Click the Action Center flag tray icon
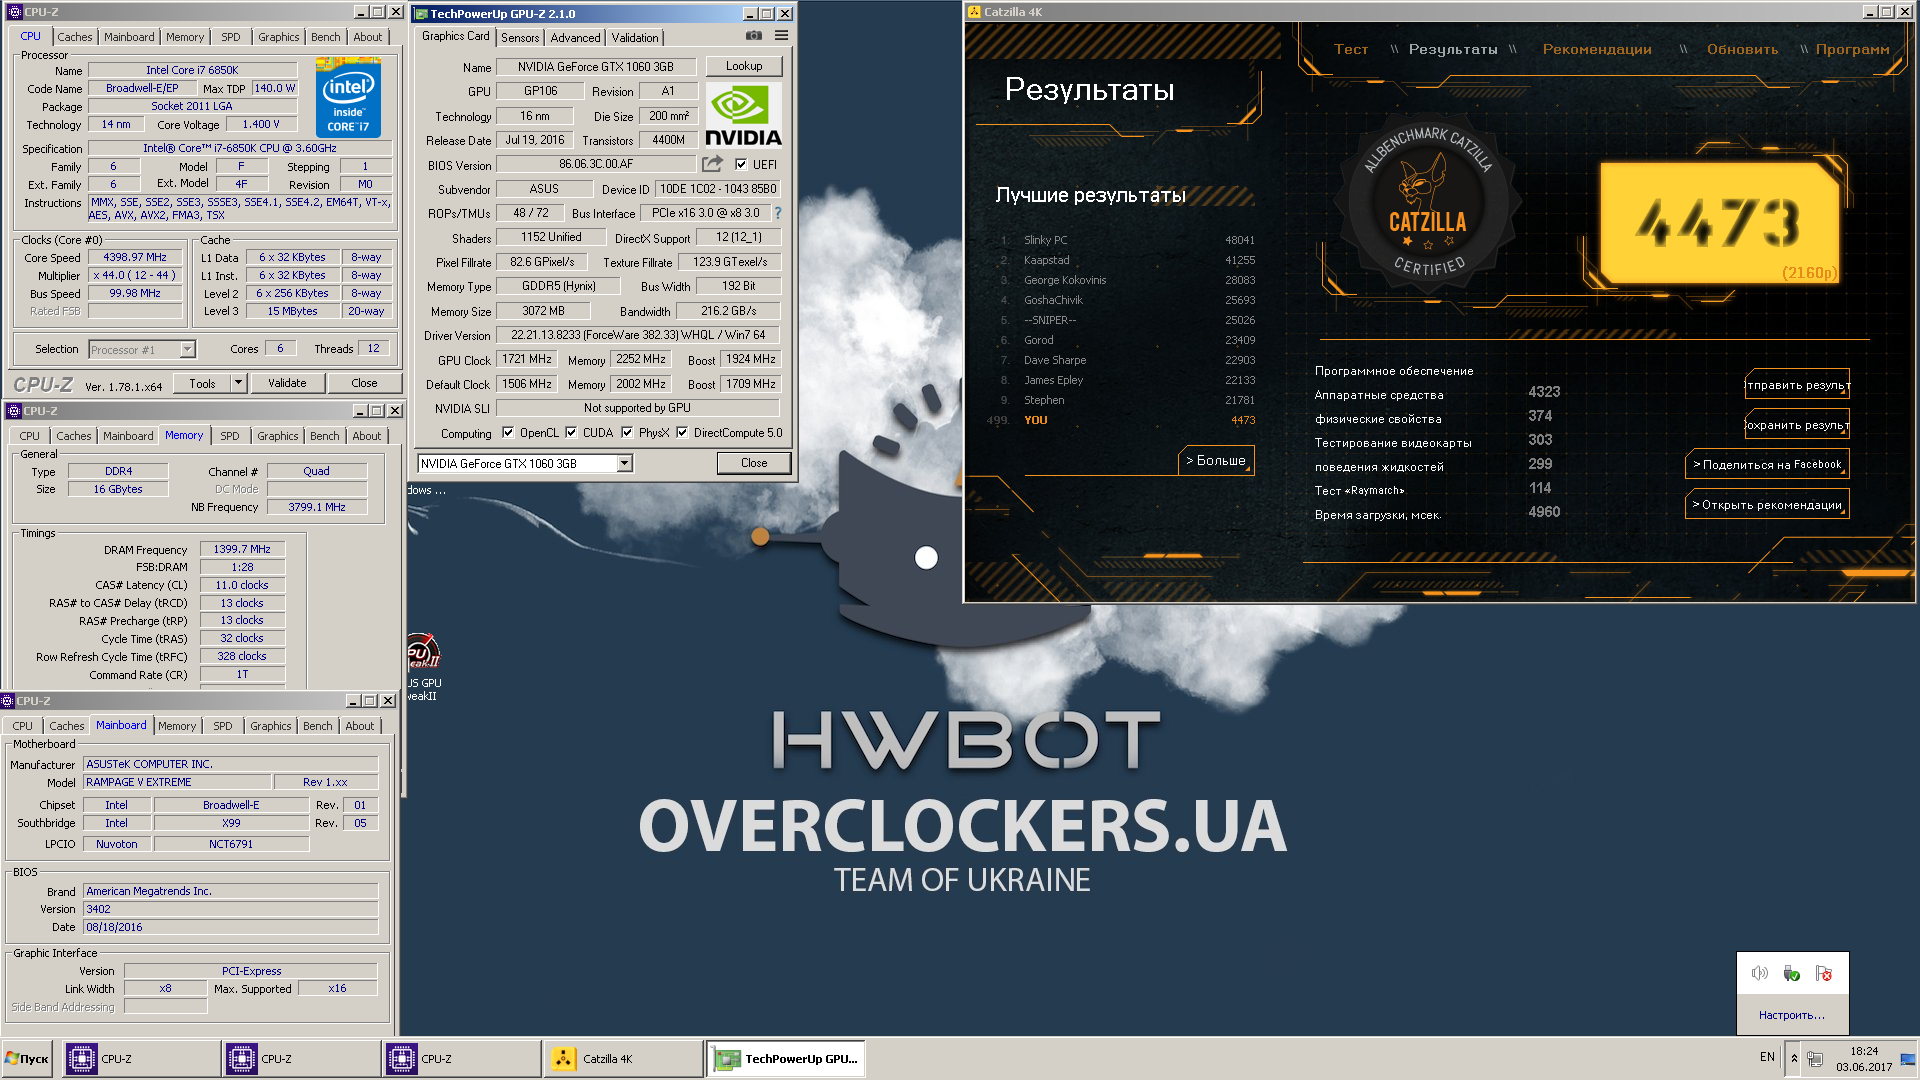This screenshot has height=1080, width=1920. click(x=1824, y=973)
